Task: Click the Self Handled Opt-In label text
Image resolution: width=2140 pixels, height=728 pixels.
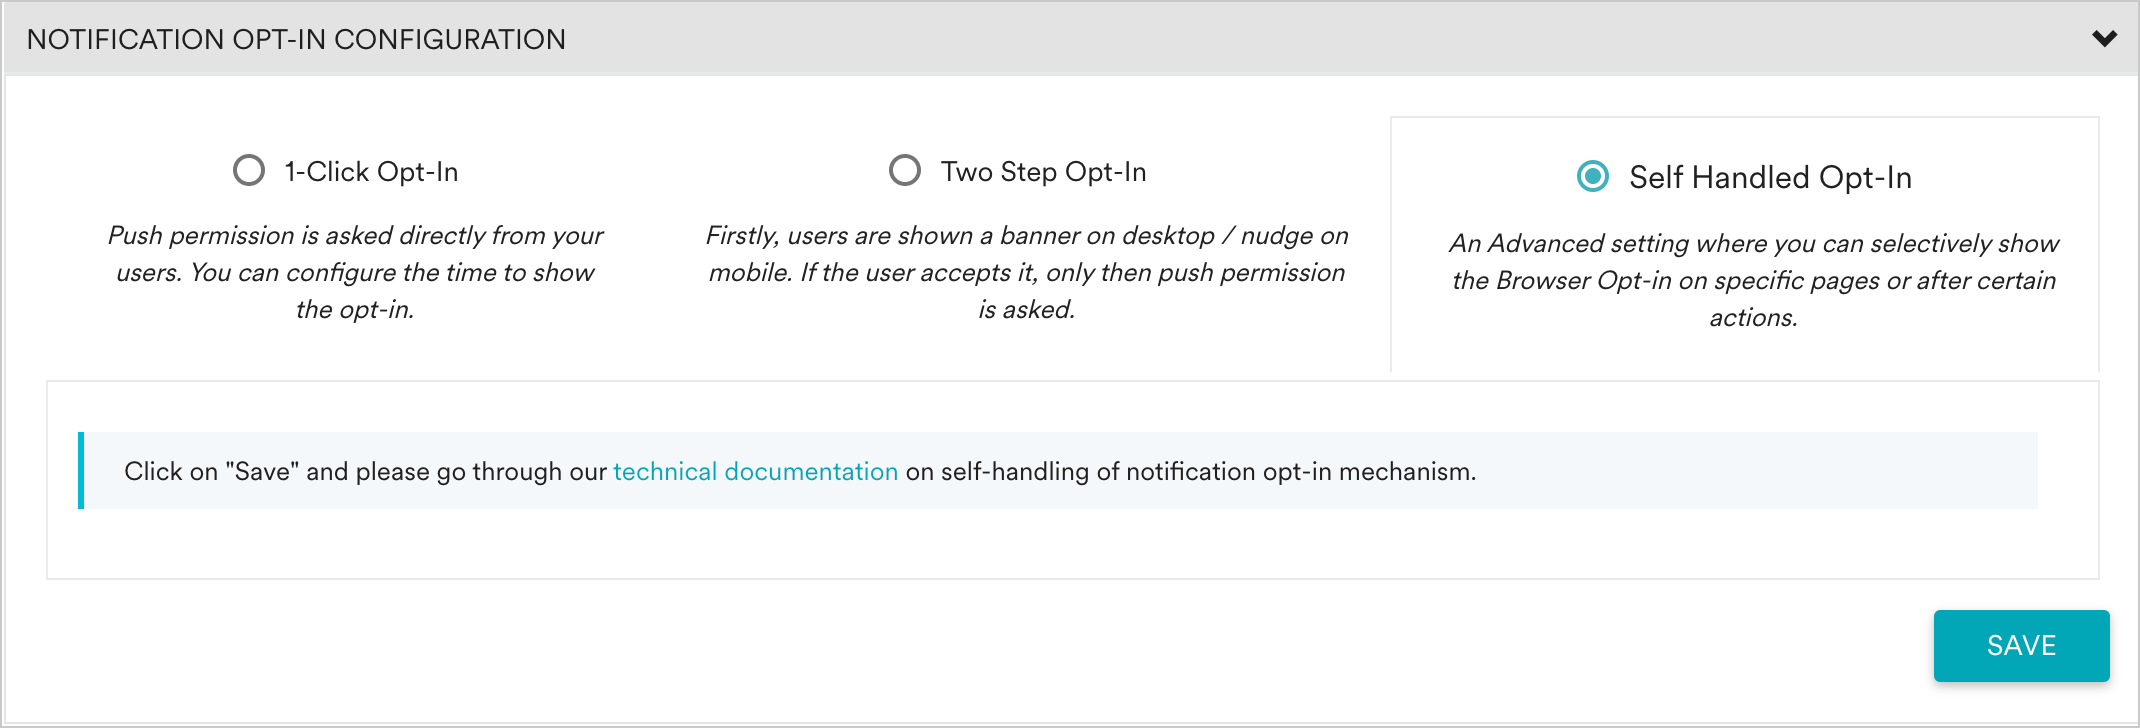Action: tap(1769, 177)
